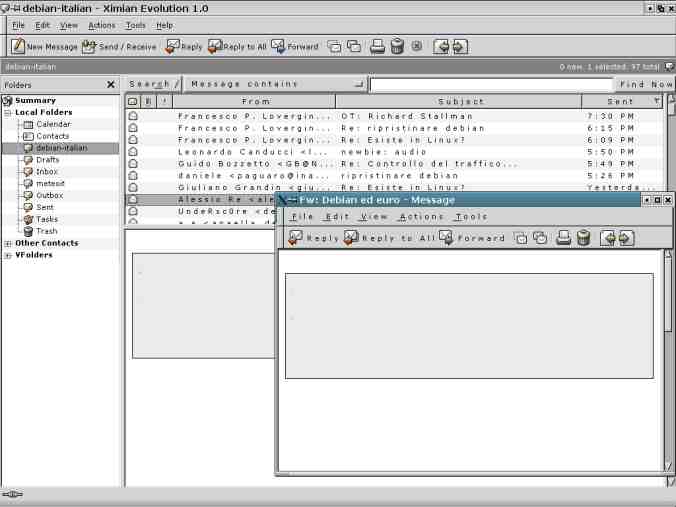Click the Trash icon in message window toolbar
Image resolution: width=676 pixels, height=507 pixels.
583,238
